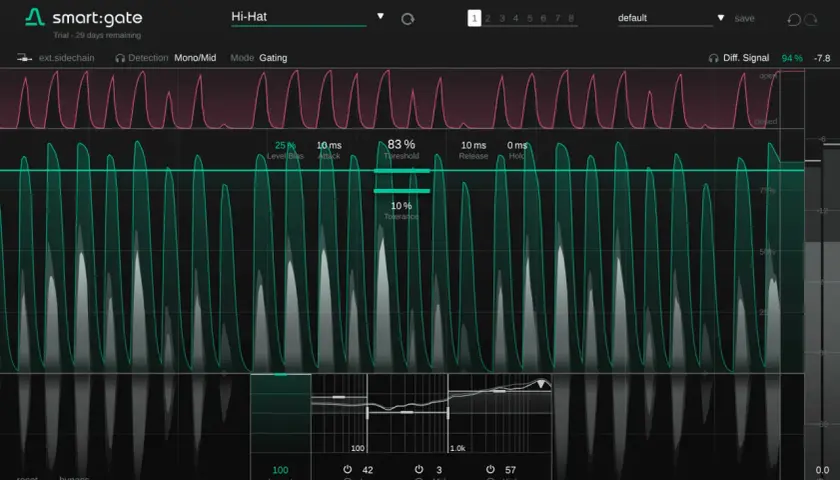Screen dimensions: 840x480
Task: Click the 1.0k crossover divider
Action: click(x=448, y=413)
